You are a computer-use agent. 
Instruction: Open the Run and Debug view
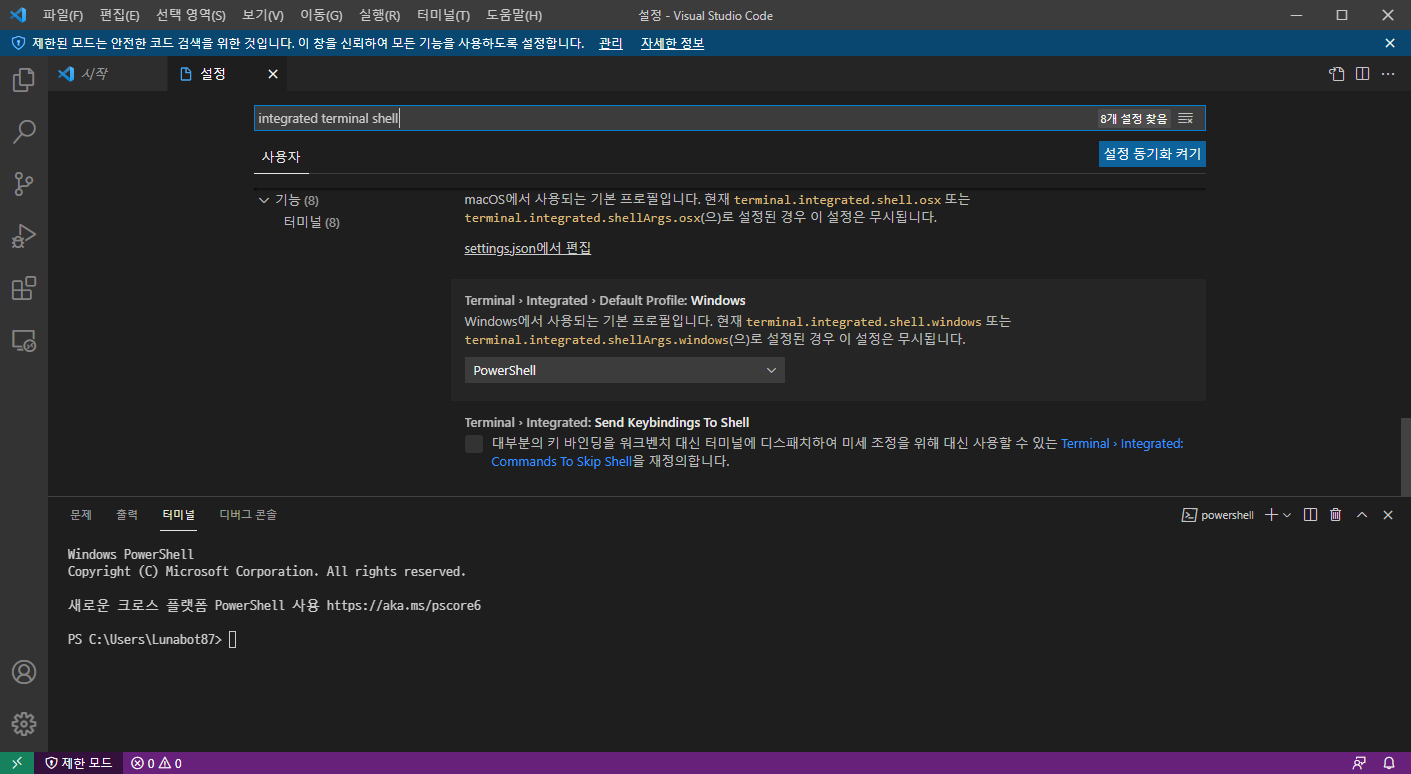[x=24, y=236]
